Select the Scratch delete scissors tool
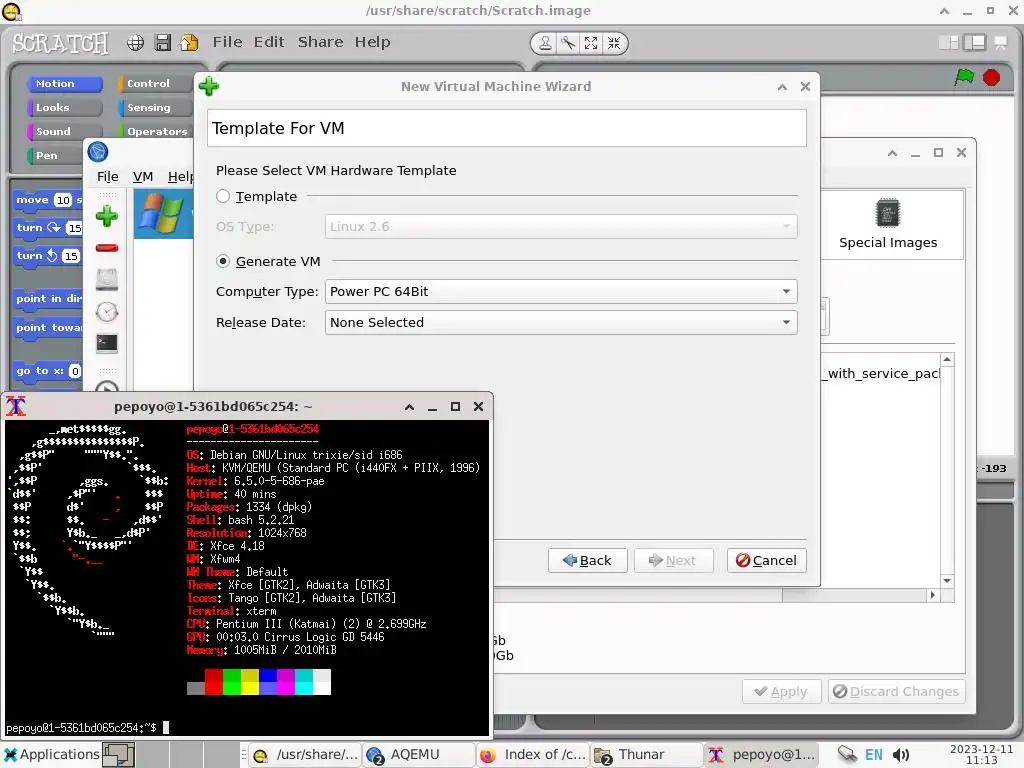Screen dimensions: 1024x768 (568, 43)
